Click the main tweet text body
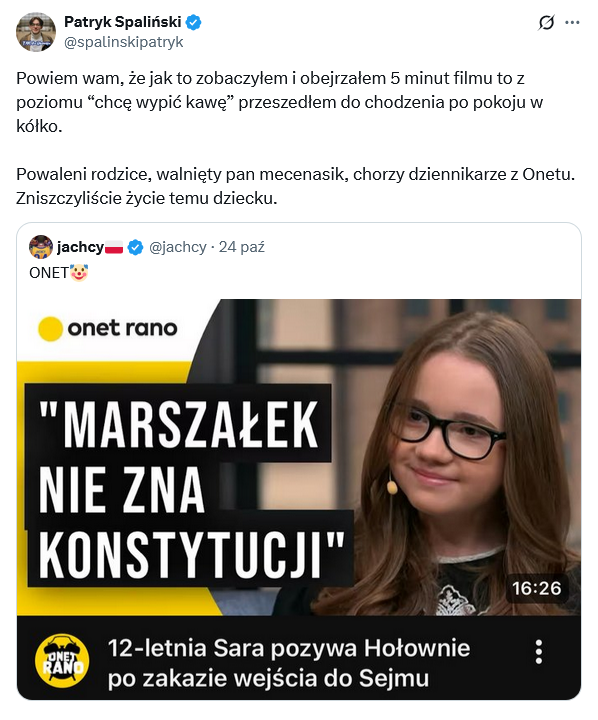The image size is (598, 720). pos(295,138)
